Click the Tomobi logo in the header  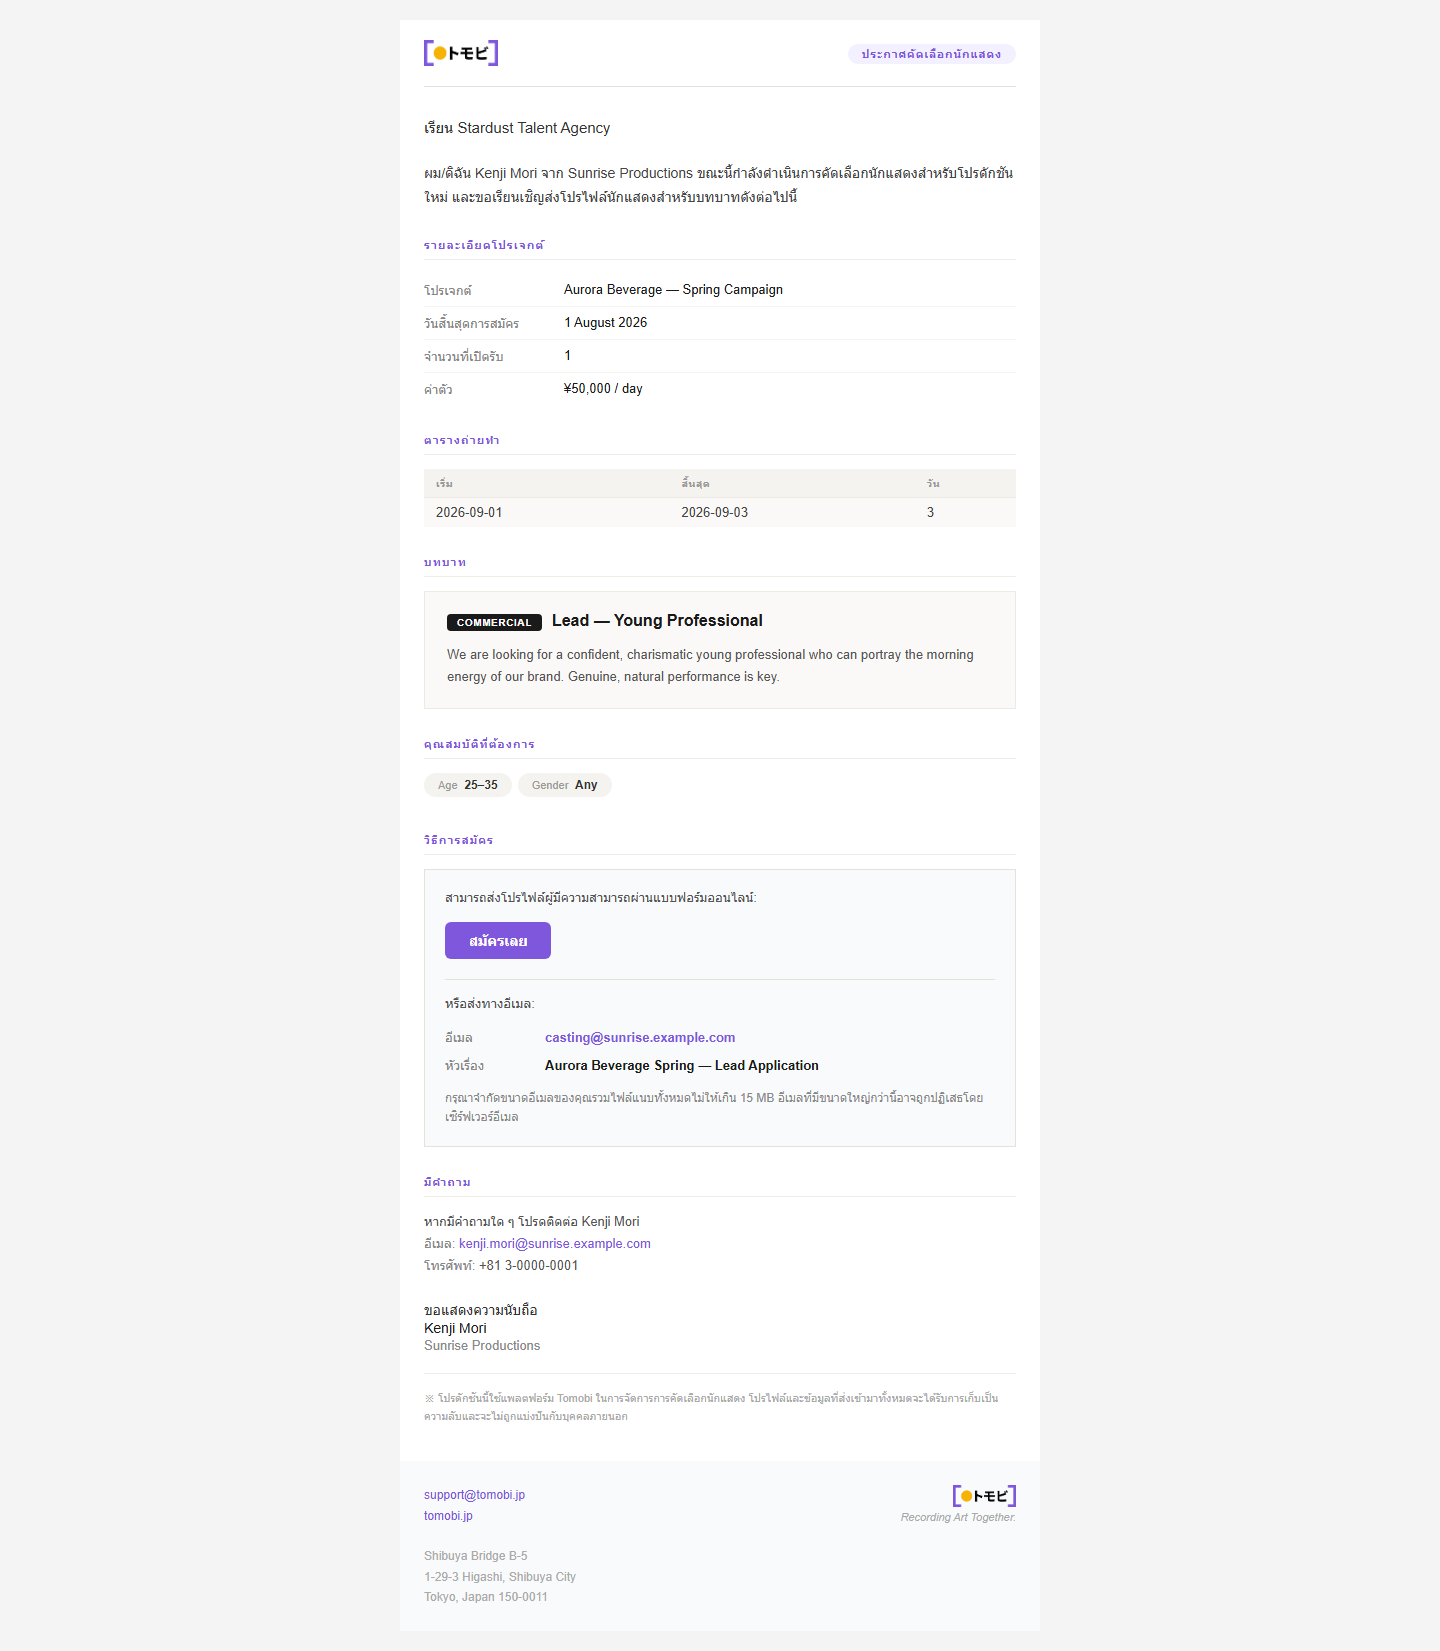click(461, 53)
